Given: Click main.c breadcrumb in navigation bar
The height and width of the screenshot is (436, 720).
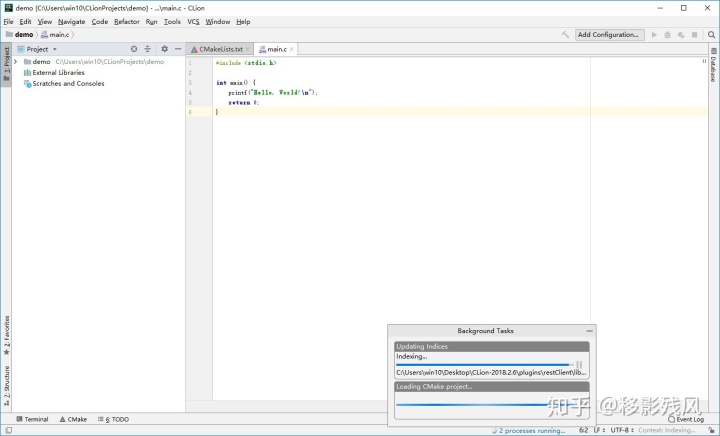Looking at the screenshot, I should (55, 35).
